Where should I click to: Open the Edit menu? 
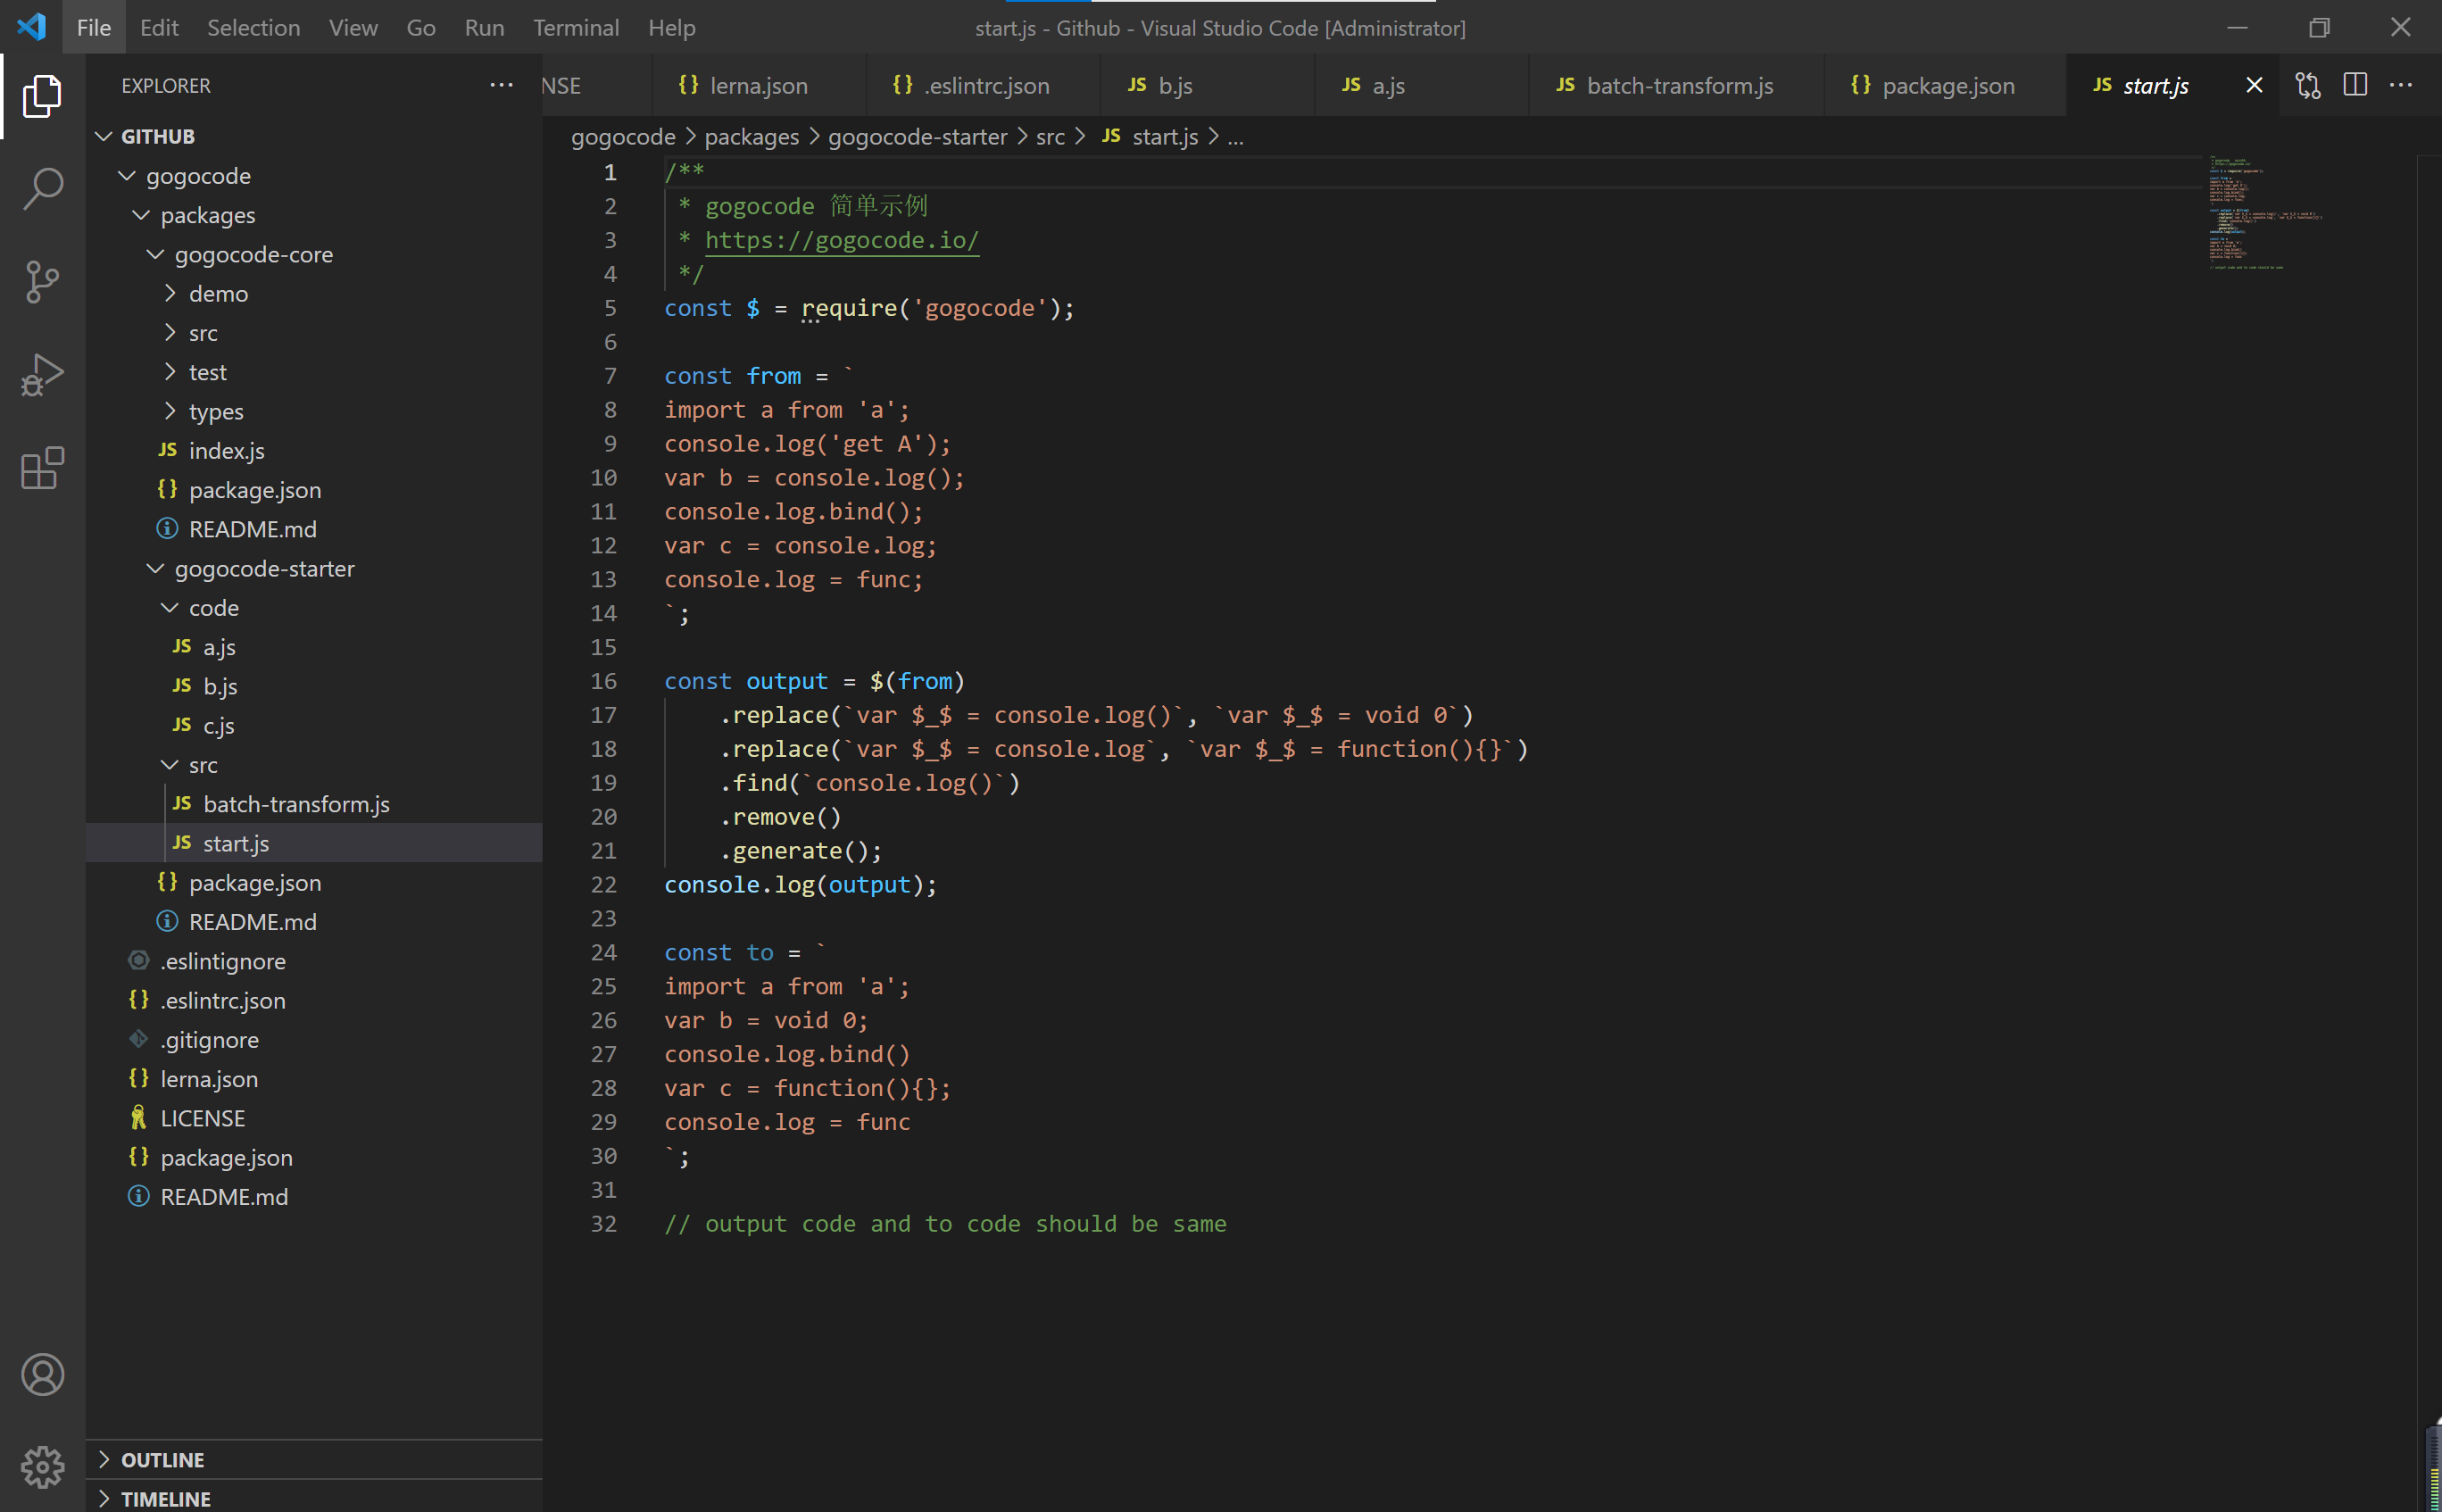pyautogui.click(x=159, y=27)
